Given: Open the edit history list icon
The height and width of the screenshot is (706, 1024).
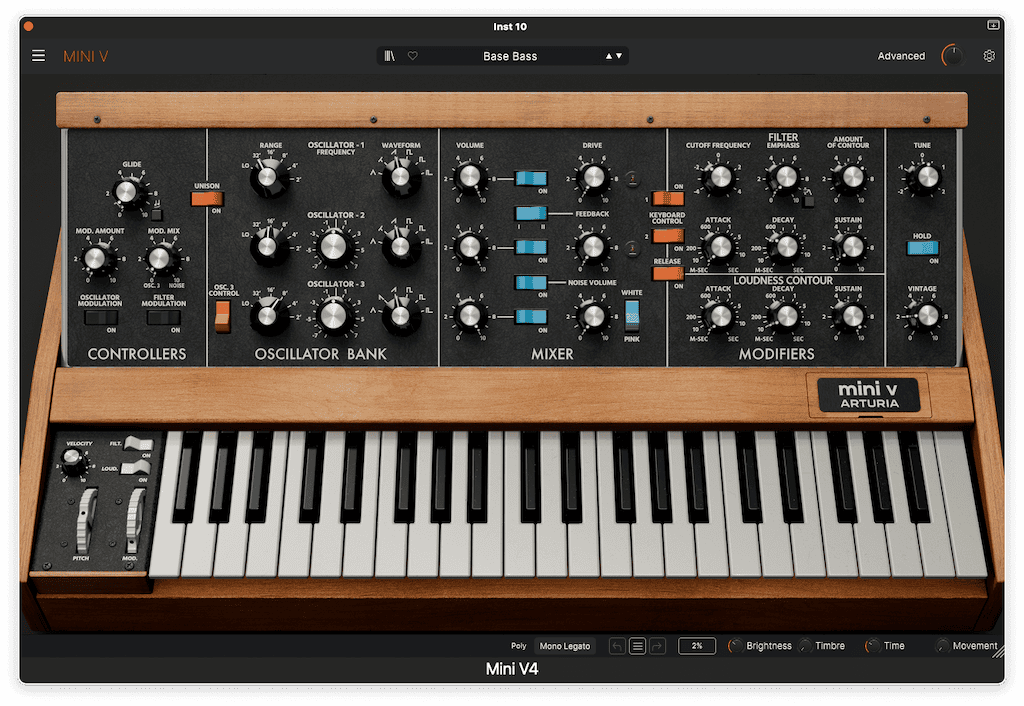Looking at the screenshot, I should tap(637, 646).
